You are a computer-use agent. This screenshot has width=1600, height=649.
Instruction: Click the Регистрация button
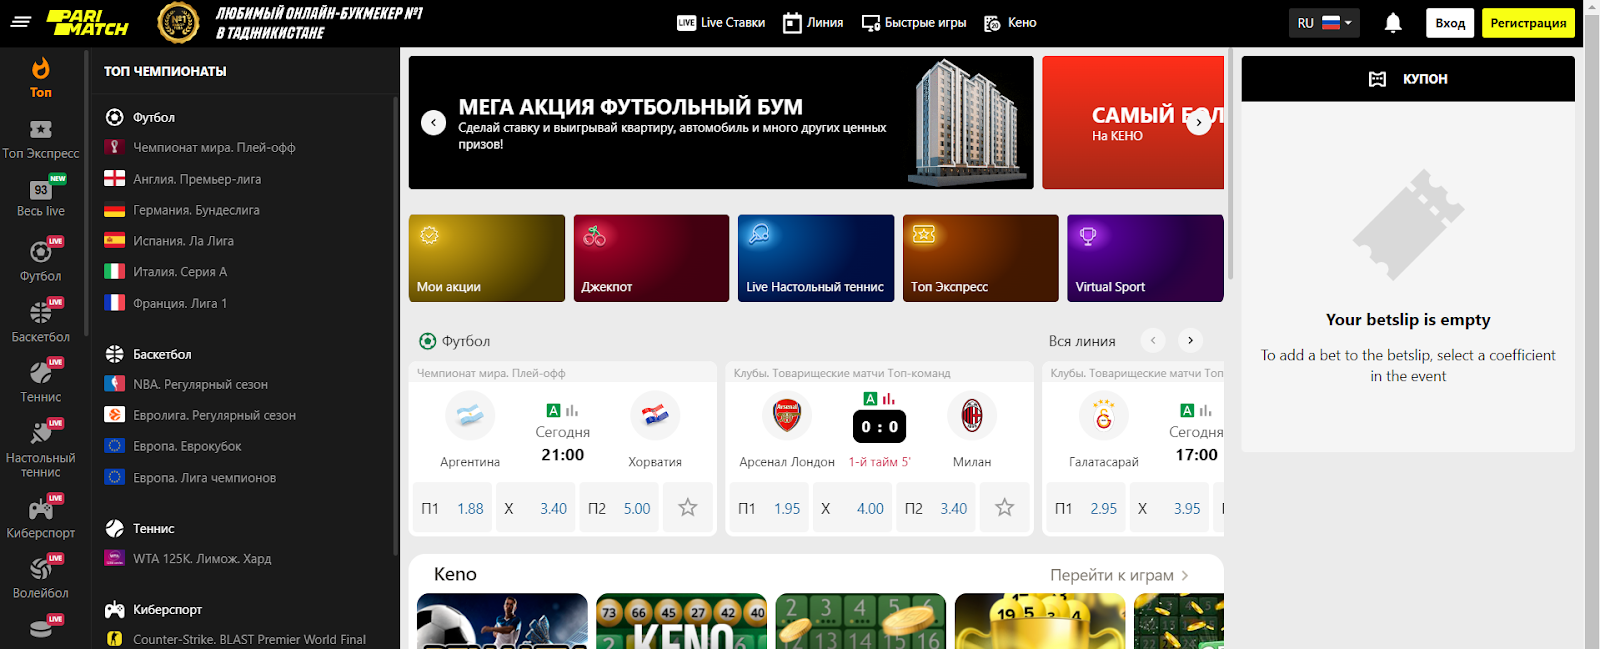(x=1528, y=23)
